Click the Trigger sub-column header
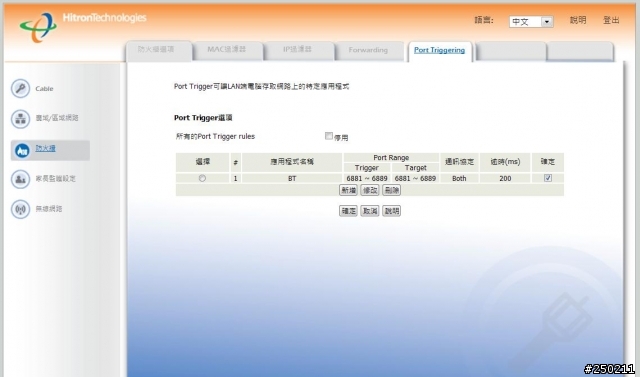 pyautogui.click(x=367, y=168)
